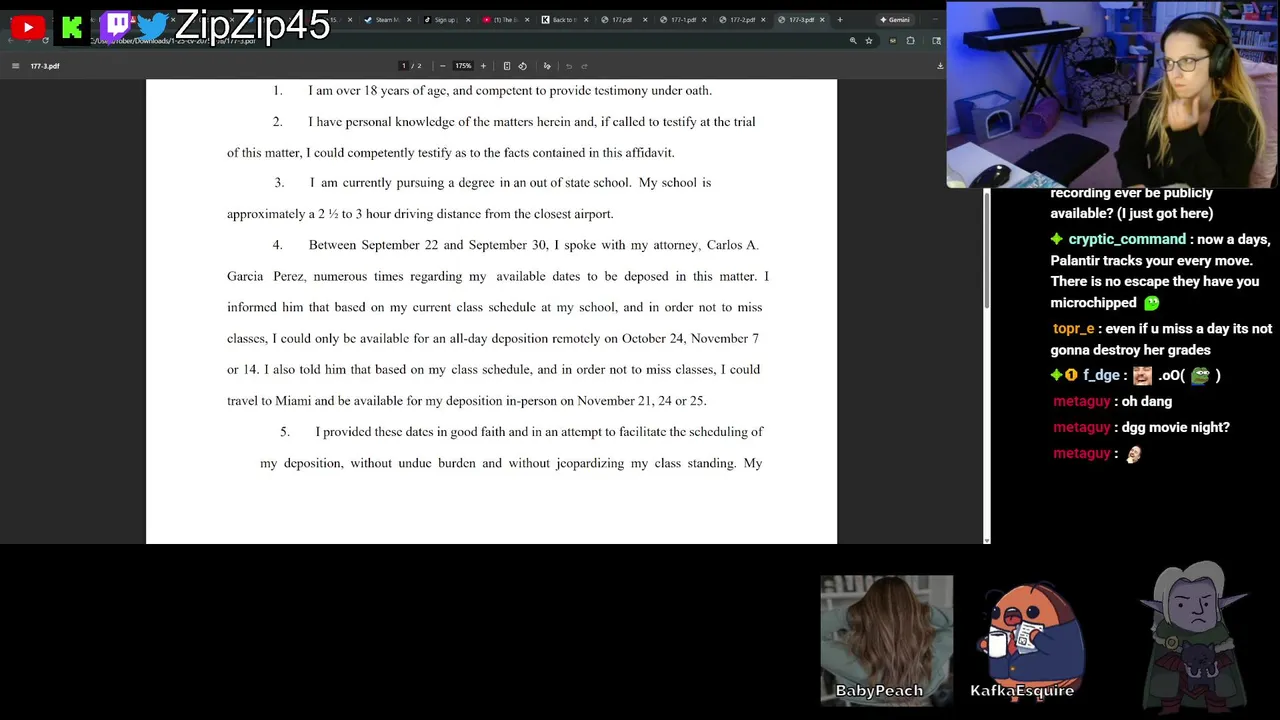
Task: Click the PDF page number field
Action: pyautogui.click(x=404, y=66)
